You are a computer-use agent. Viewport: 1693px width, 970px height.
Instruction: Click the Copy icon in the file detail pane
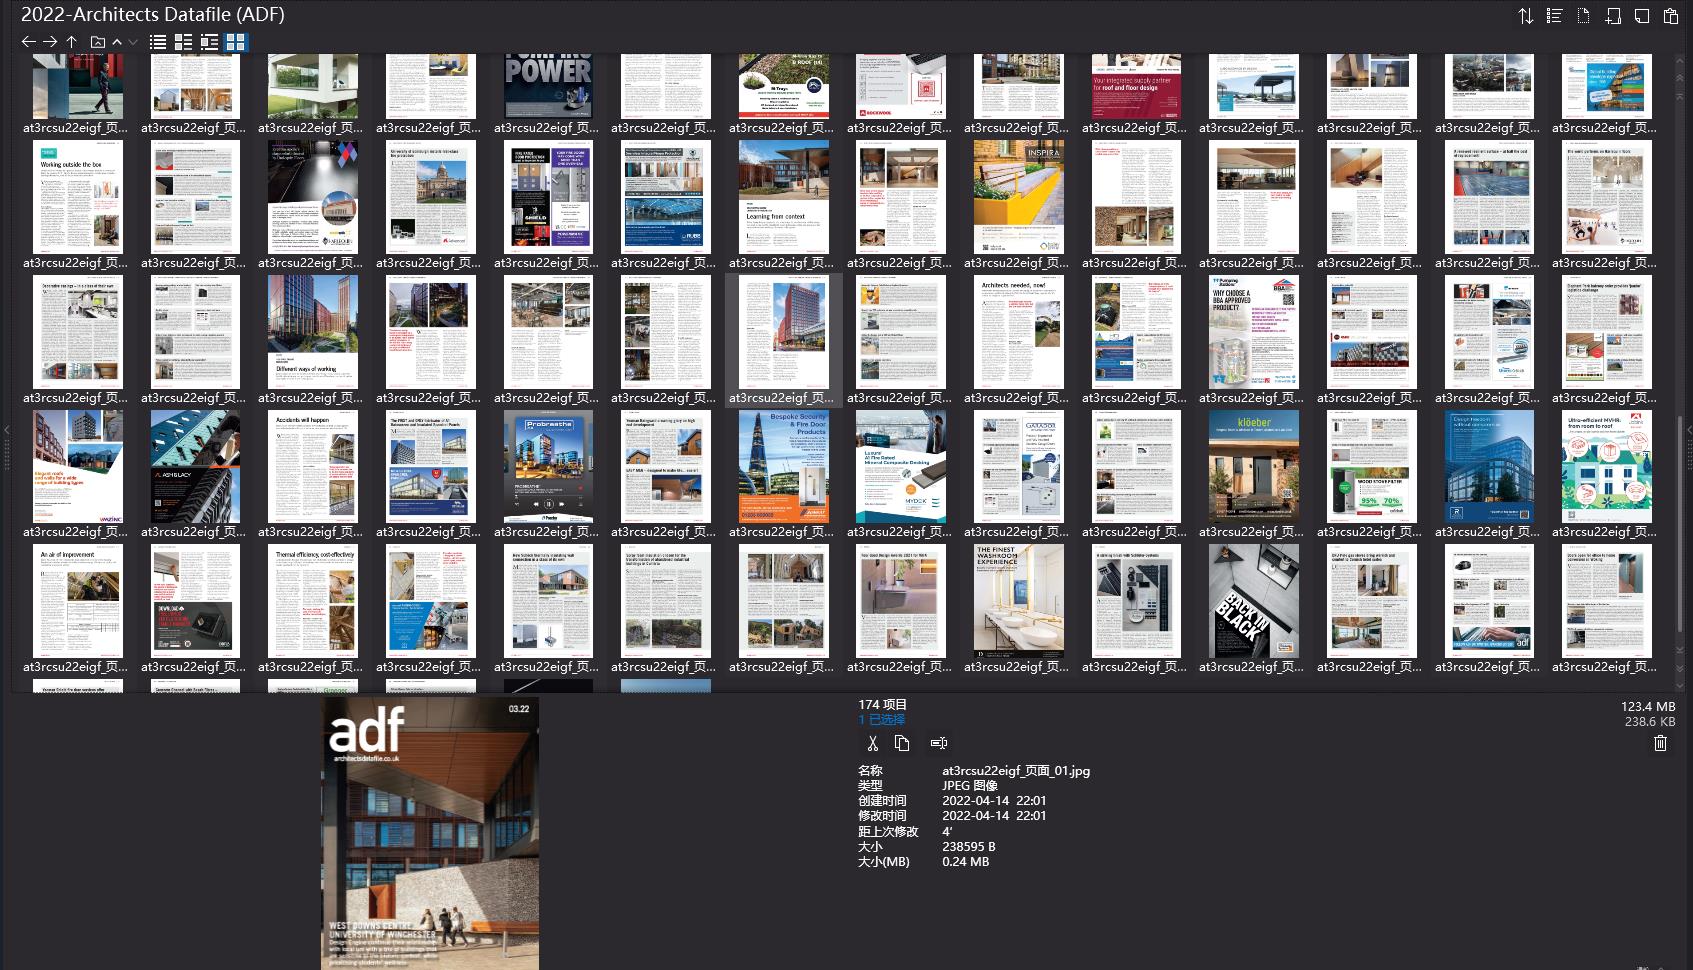903,743
